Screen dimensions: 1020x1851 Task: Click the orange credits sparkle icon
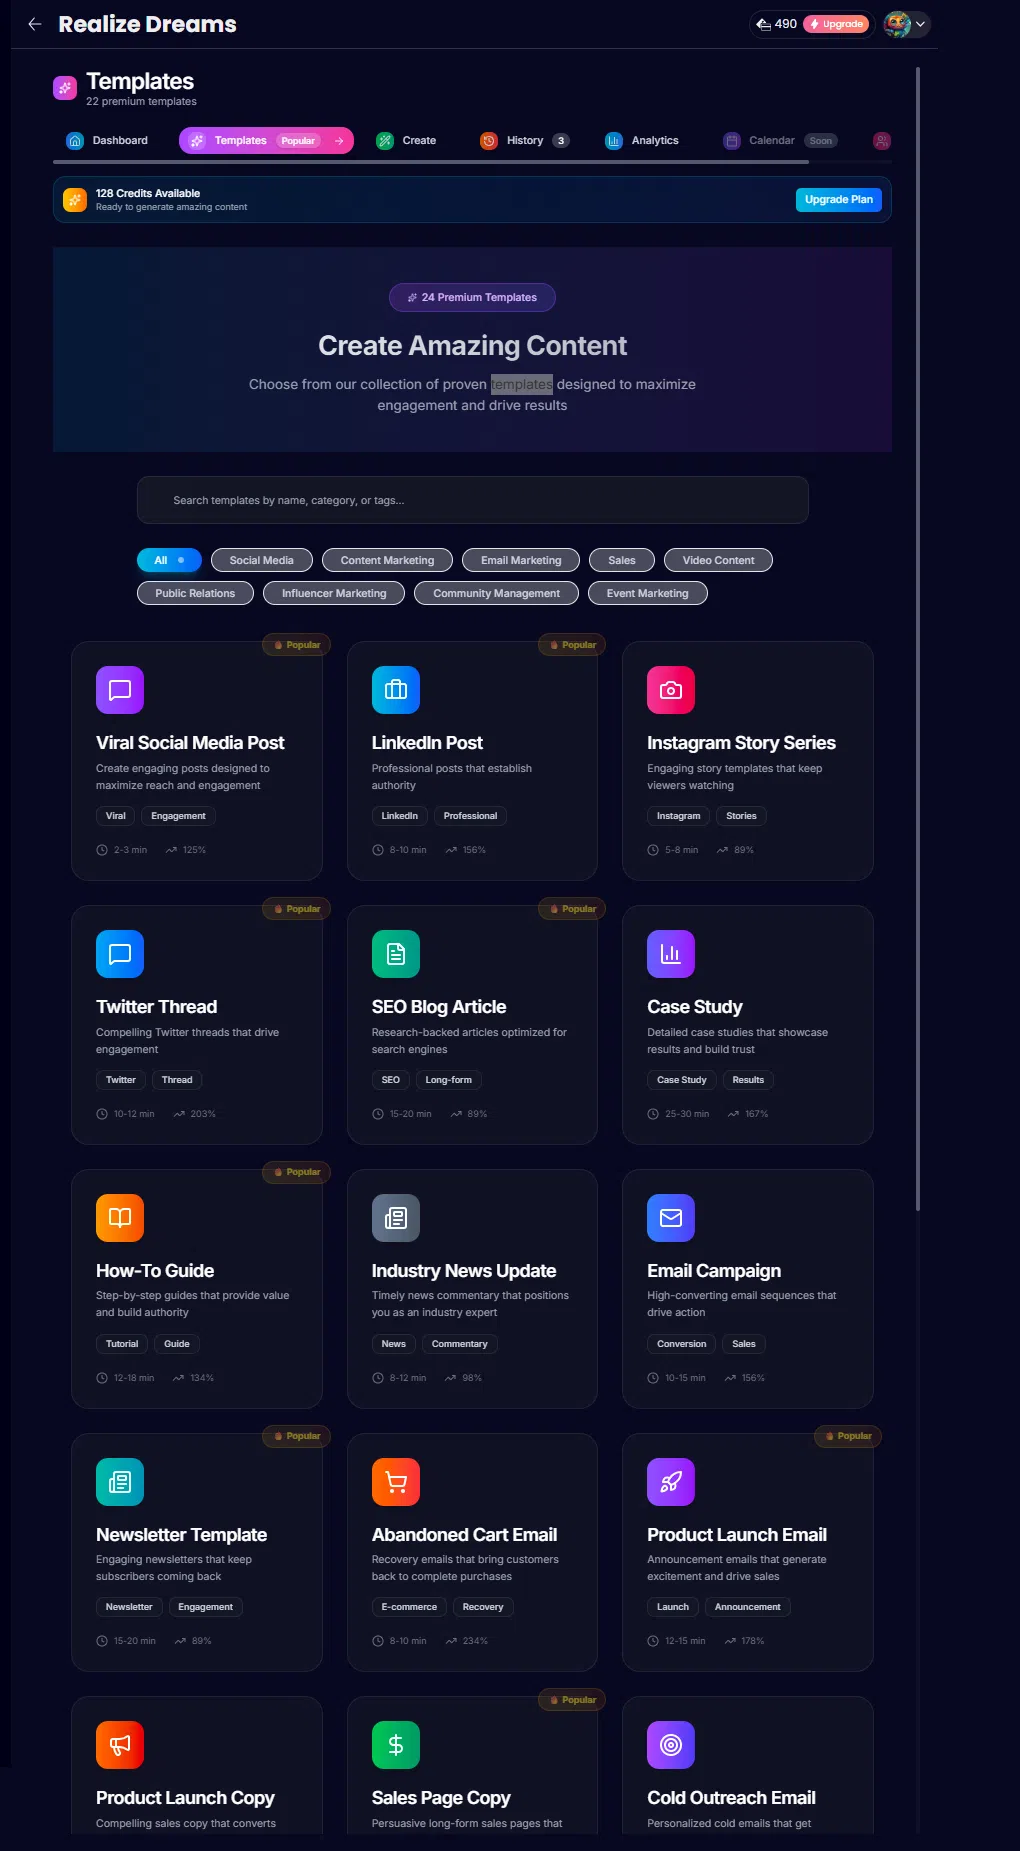pyautogui.click(x=75, y=200)
